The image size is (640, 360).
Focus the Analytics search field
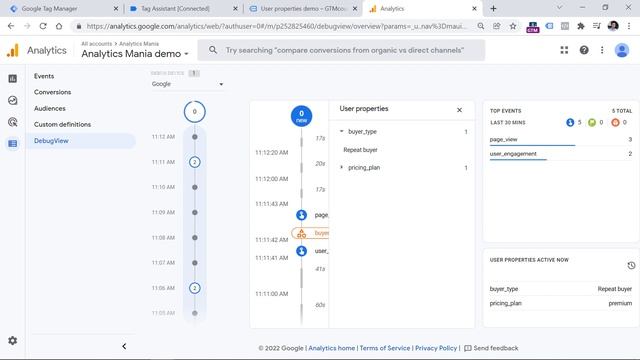[341, 50]
